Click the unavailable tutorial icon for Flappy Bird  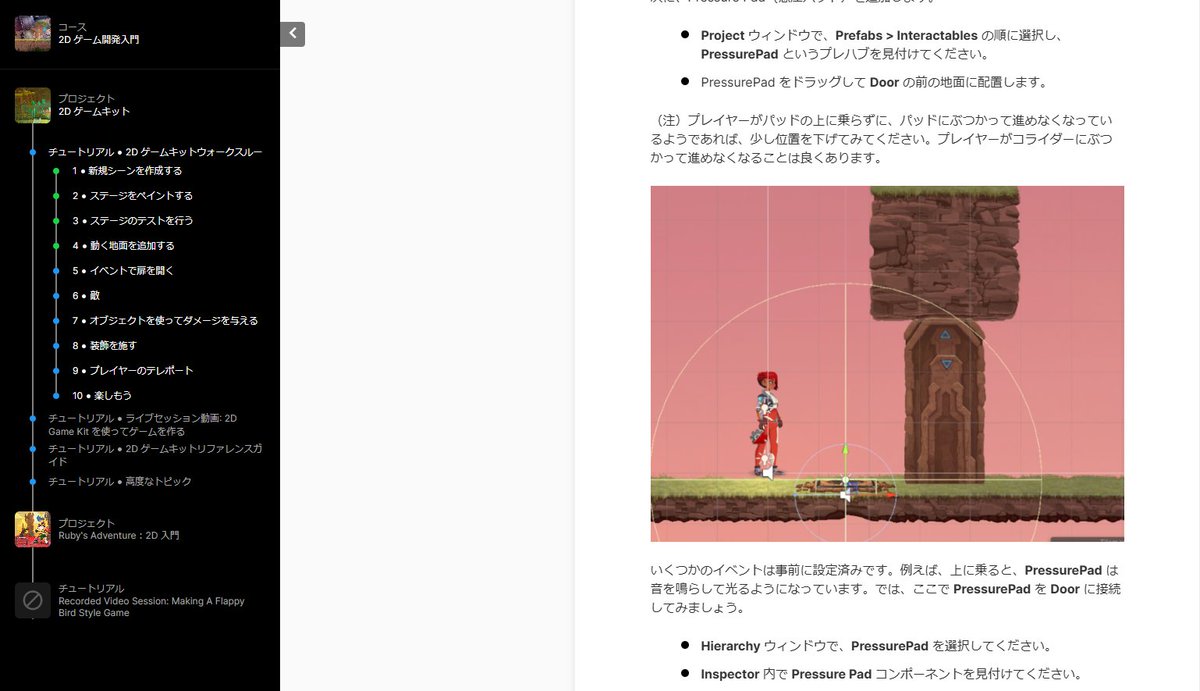tap(32, 600)
